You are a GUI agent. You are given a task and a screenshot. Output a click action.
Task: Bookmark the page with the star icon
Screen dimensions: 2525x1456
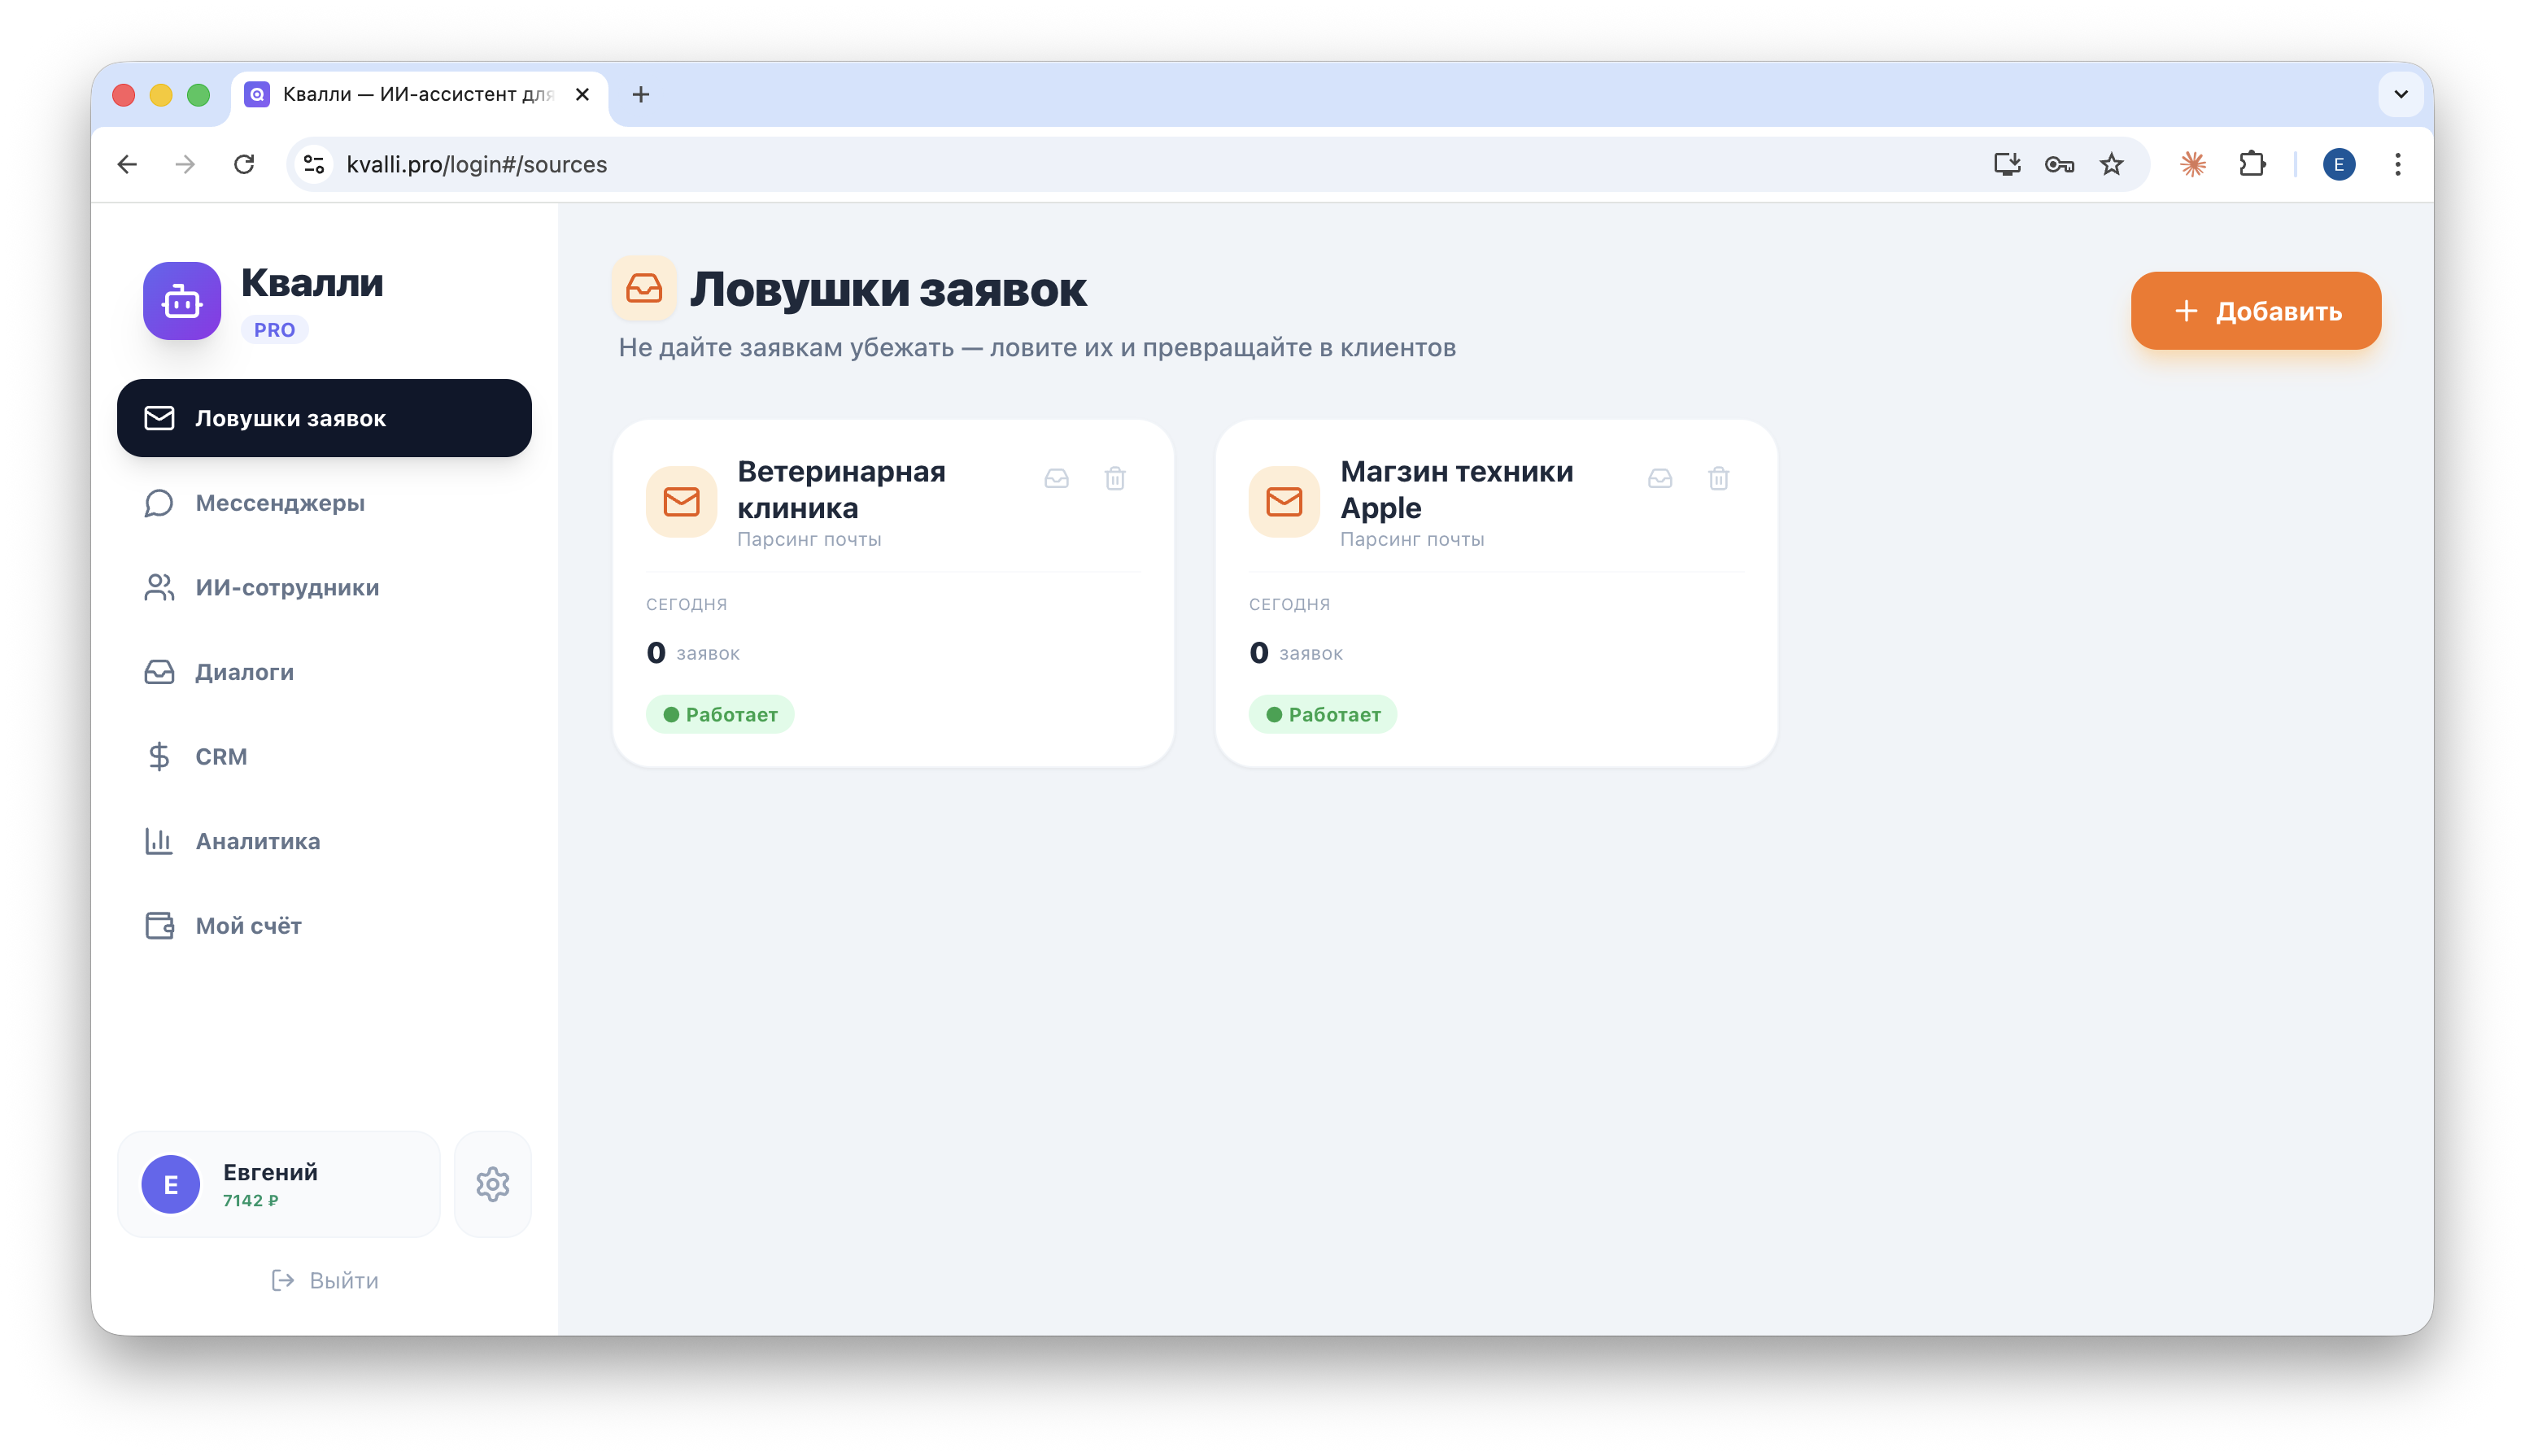point(2110,164)
